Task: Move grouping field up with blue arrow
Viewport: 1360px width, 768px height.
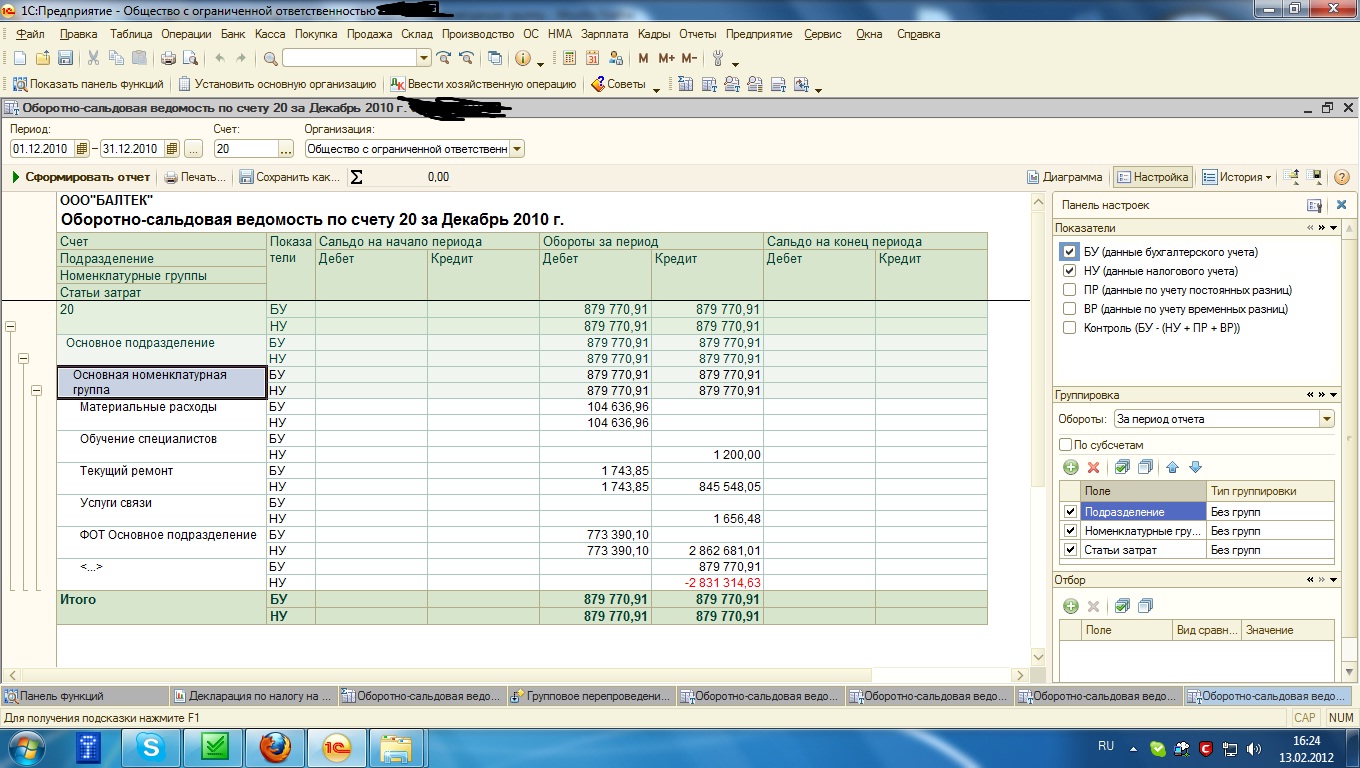Action: coord(1173,467)
